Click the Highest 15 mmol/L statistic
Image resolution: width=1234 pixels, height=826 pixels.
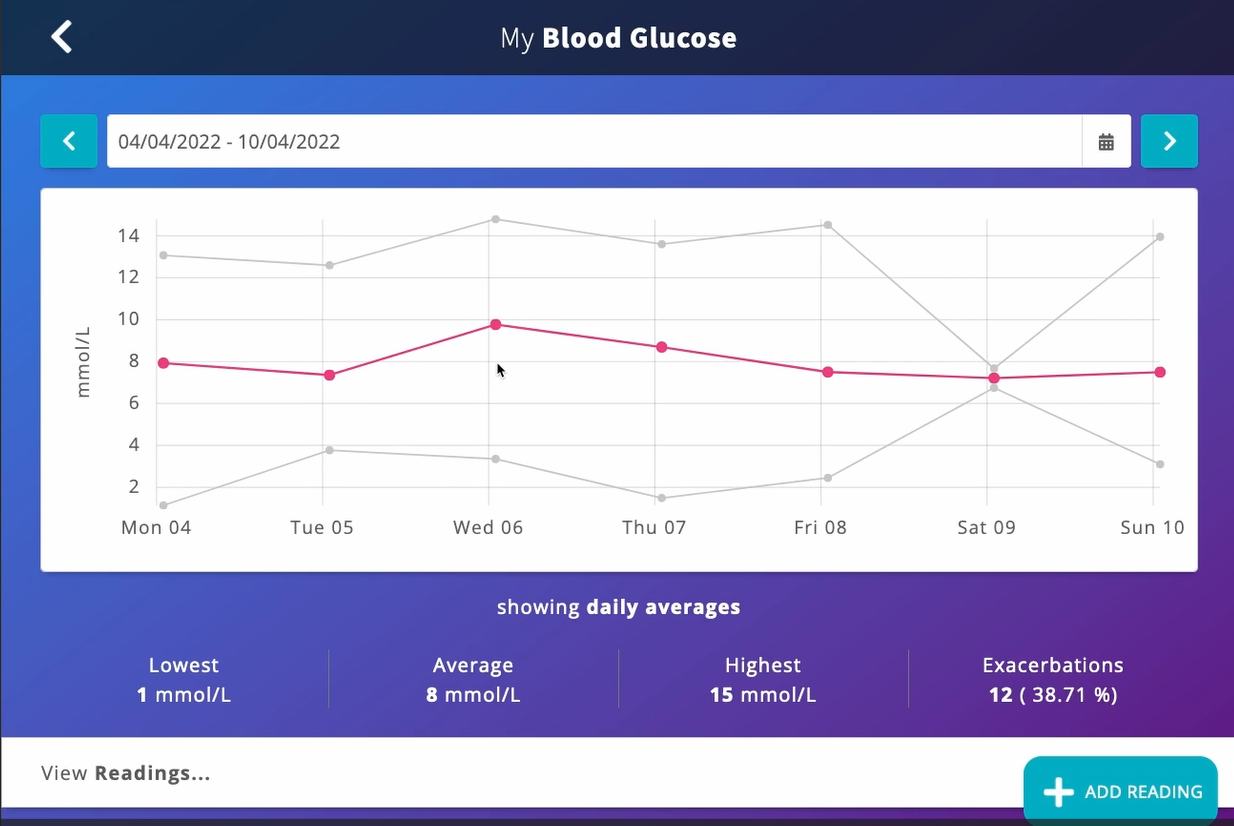pyautogui.click(x=762, y=680)
